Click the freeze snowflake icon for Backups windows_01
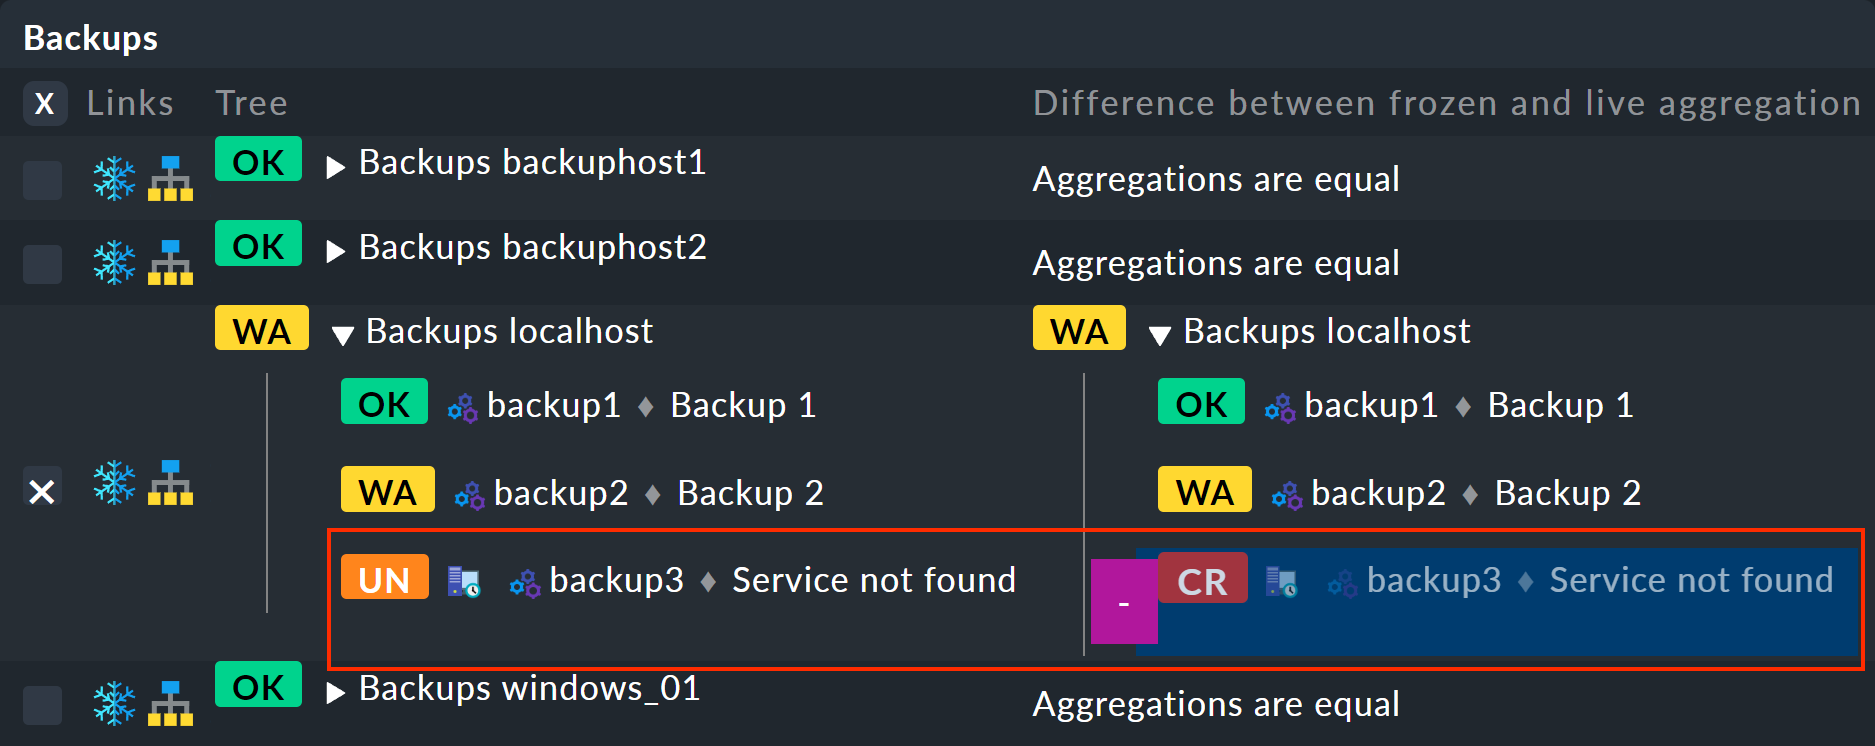Screen dimensions: 1875x746 click(114, 704)
